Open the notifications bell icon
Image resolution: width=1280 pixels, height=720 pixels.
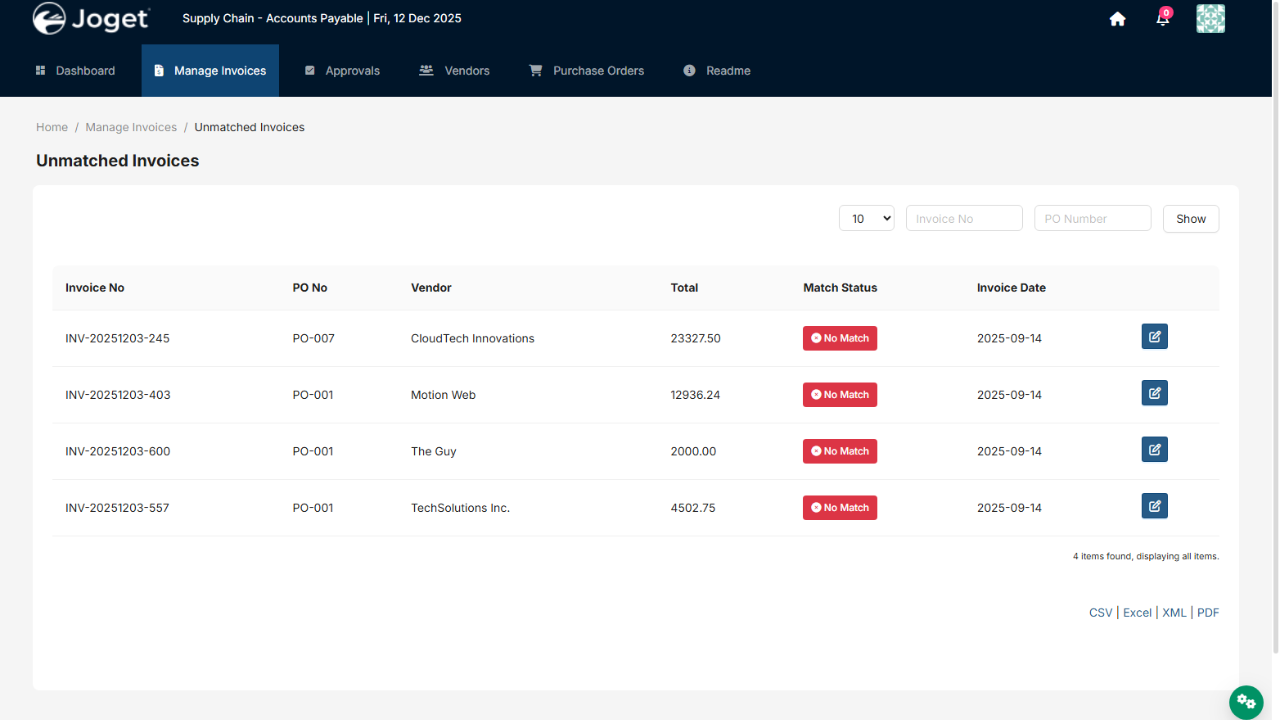point(1162,19)
